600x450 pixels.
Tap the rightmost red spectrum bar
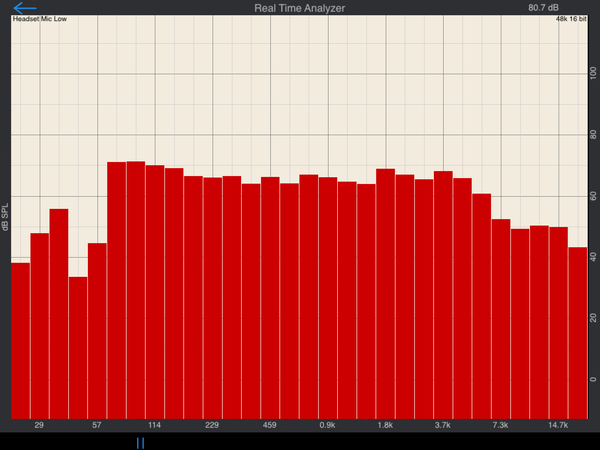point(578,333)
